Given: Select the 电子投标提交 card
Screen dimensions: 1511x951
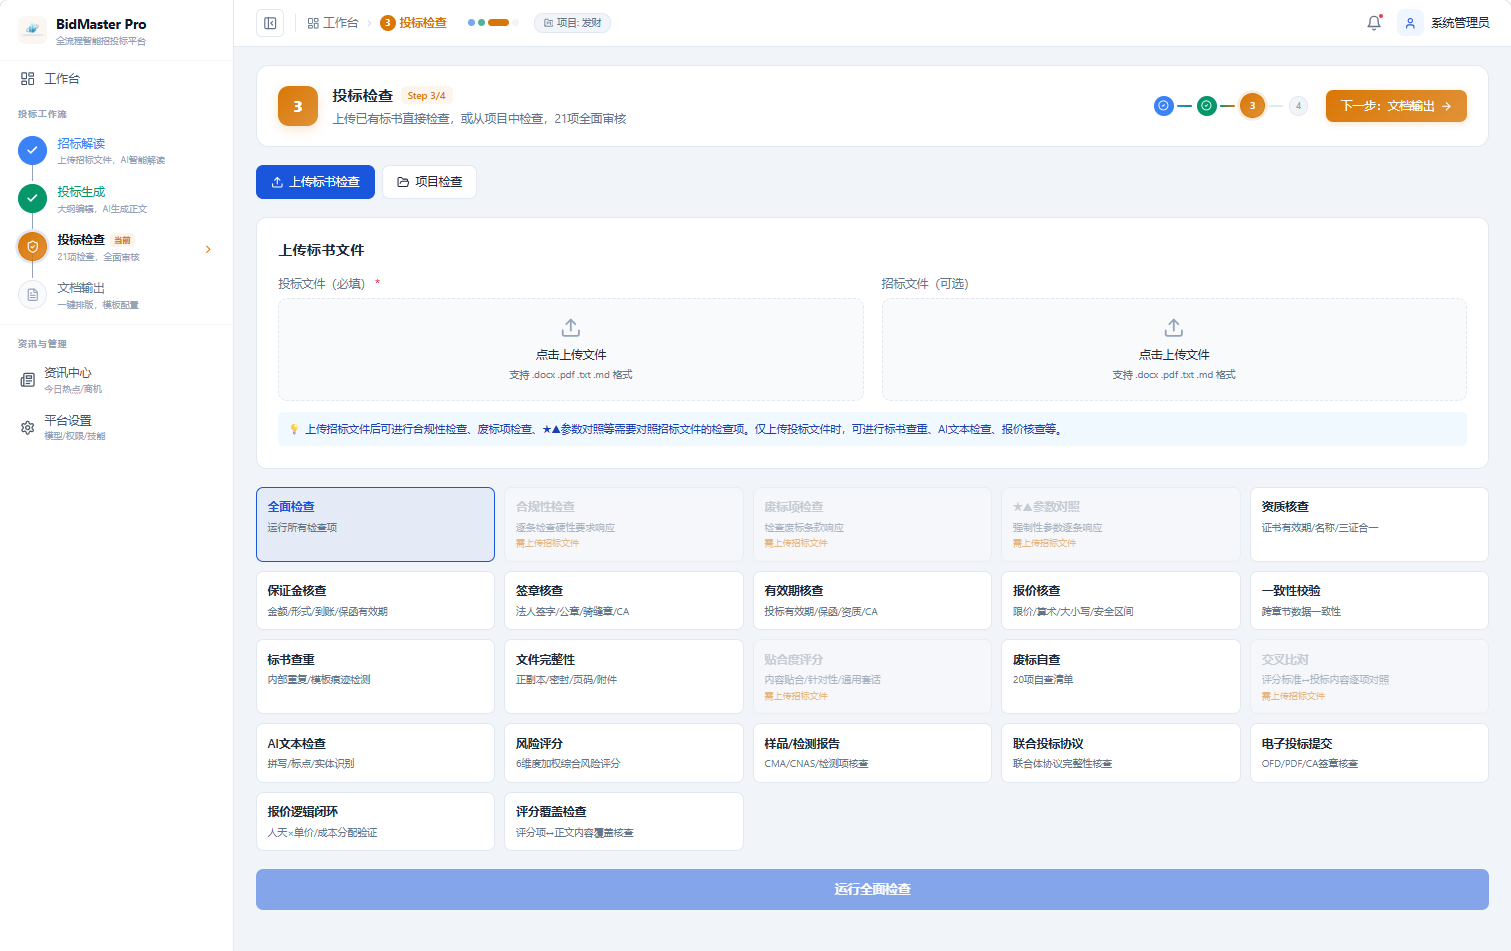Looking at the screenshot, I should point(1369,753).
